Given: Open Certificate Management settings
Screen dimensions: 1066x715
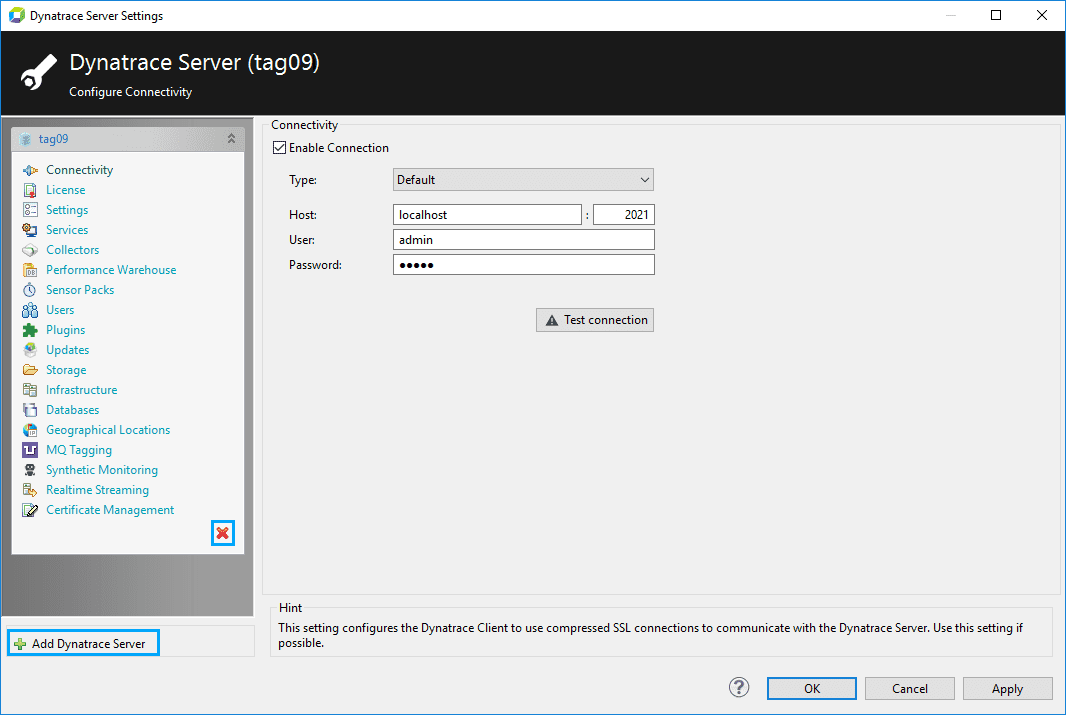Looking at the screenshot, I should point(110,510).
